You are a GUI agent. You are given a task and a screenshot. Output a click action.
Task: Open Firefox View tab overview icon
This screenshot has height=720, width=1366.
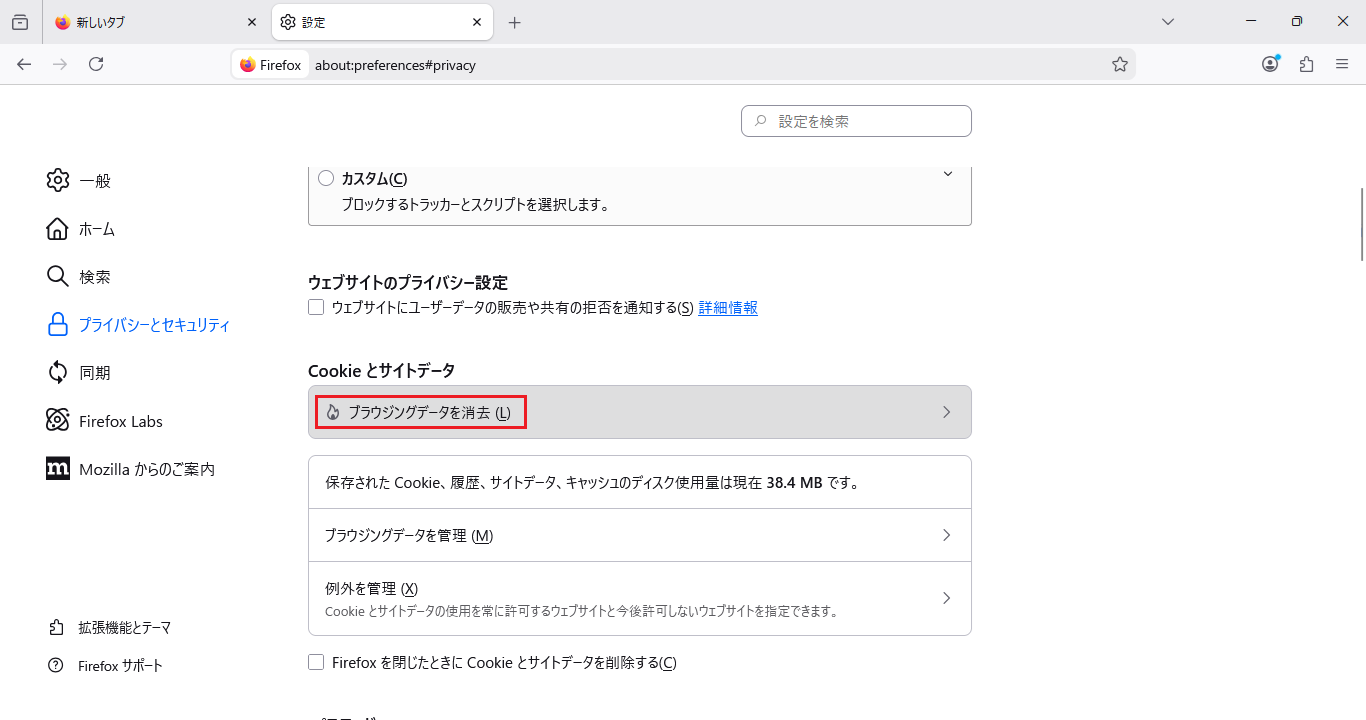(20, 22)
